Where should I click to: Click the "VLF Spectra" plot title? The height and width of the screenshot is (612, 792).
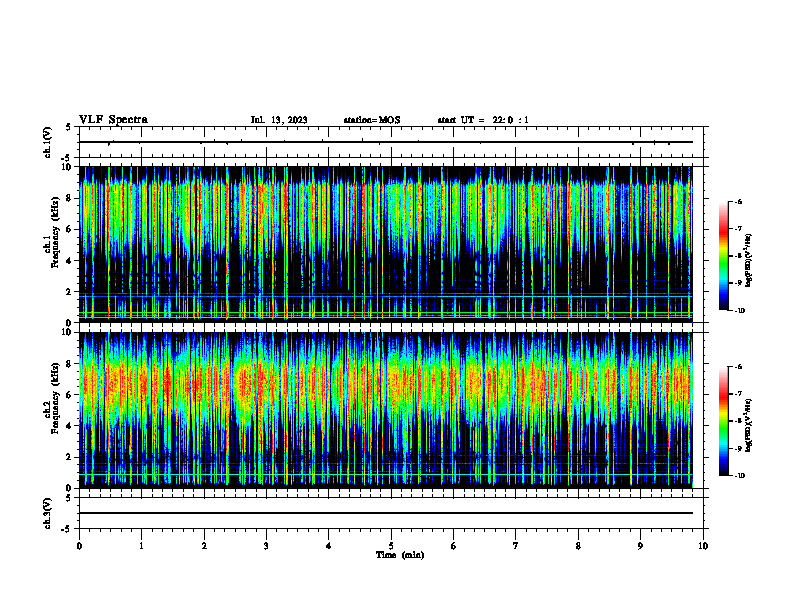(x=113, y=120)
